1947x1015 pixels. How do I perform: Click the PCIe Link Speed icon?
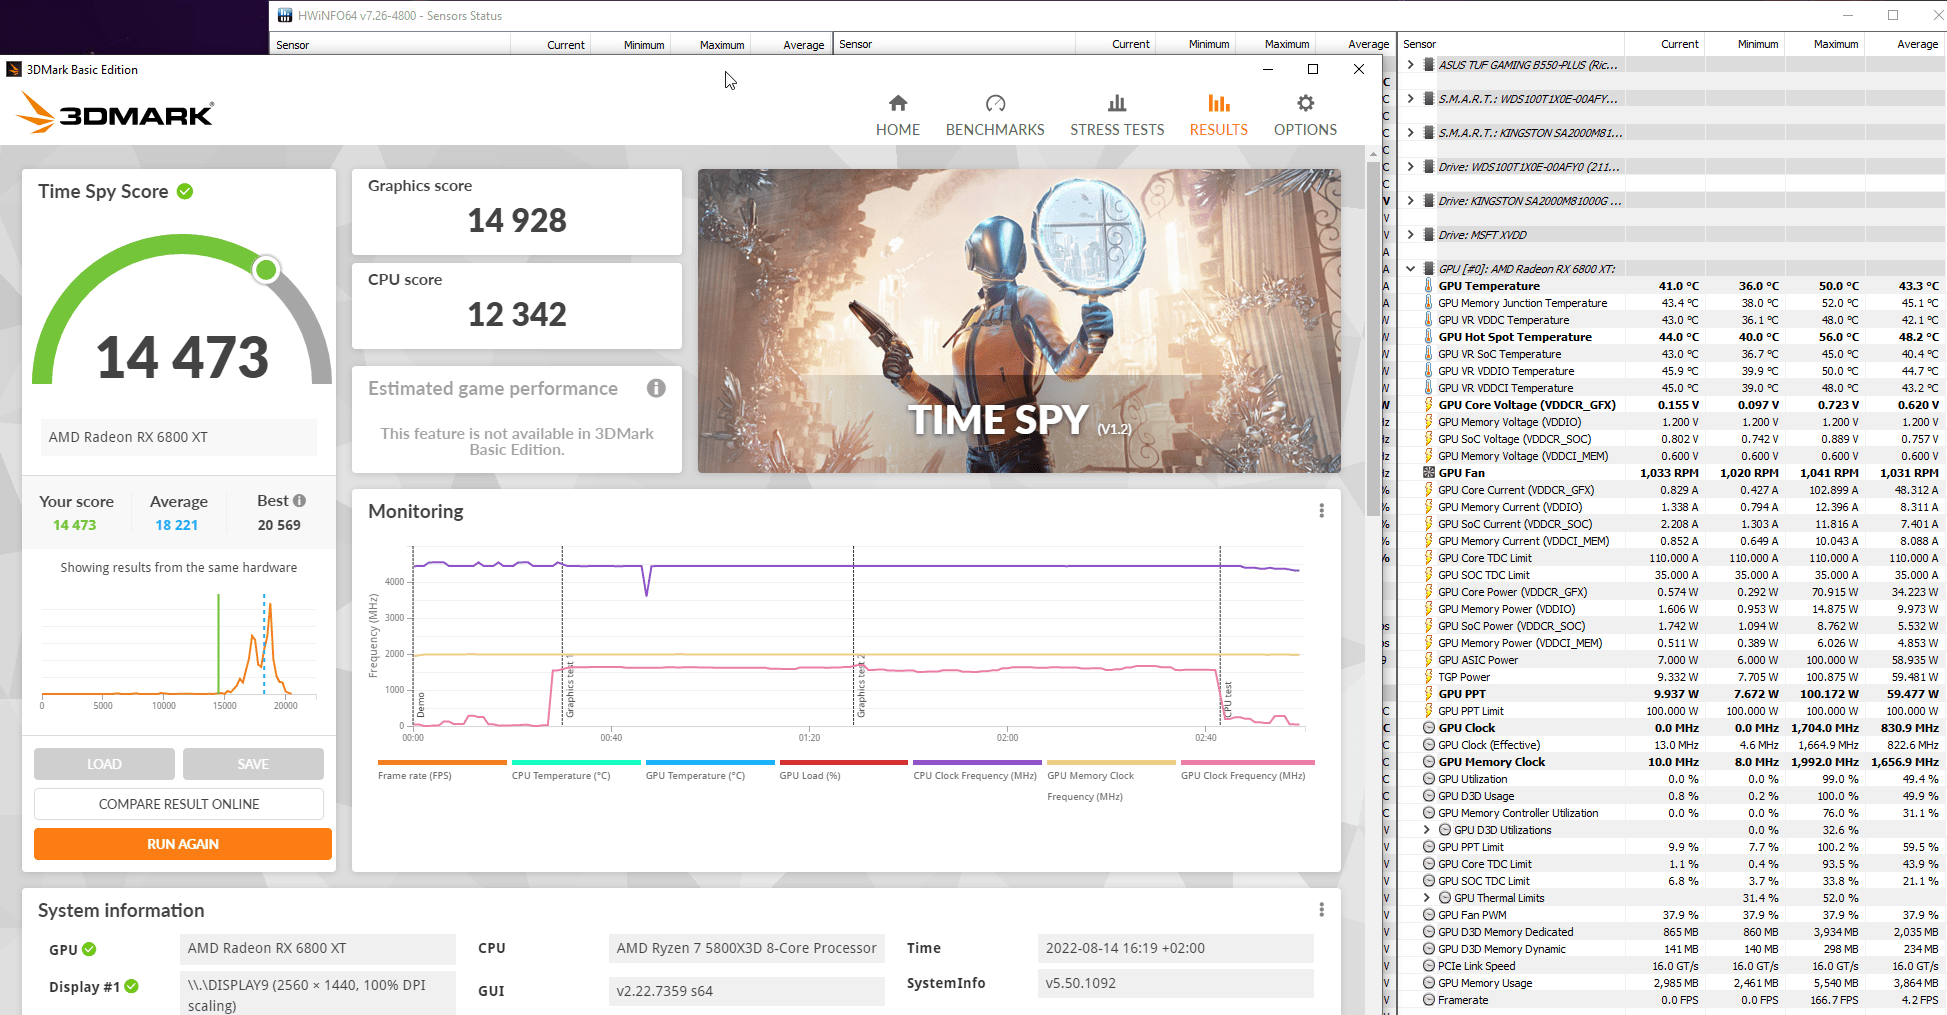coord(1429,966)
